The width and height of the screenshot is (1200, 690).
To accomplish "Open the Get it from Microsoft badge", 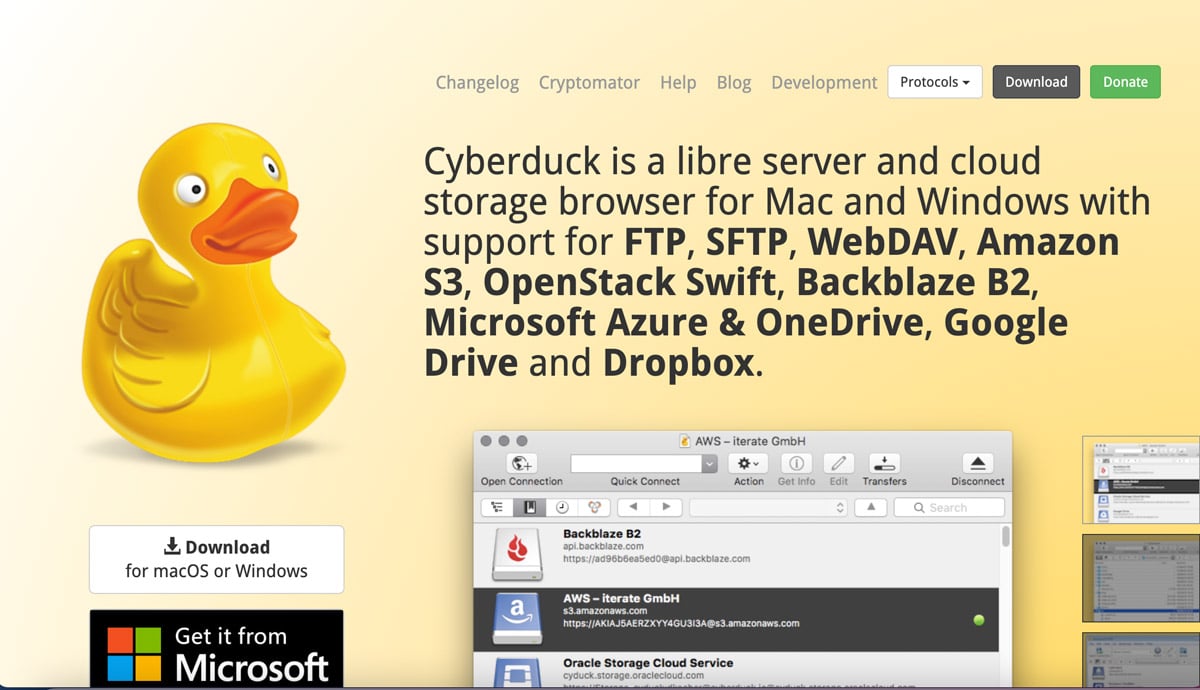I will [x=216, y=649].
